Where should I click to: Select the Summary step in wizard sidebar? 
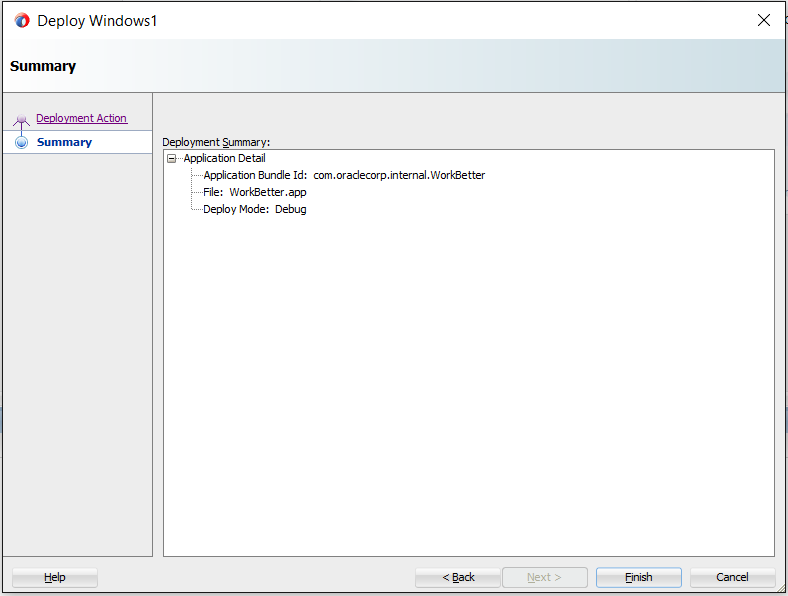click(64, 142)
